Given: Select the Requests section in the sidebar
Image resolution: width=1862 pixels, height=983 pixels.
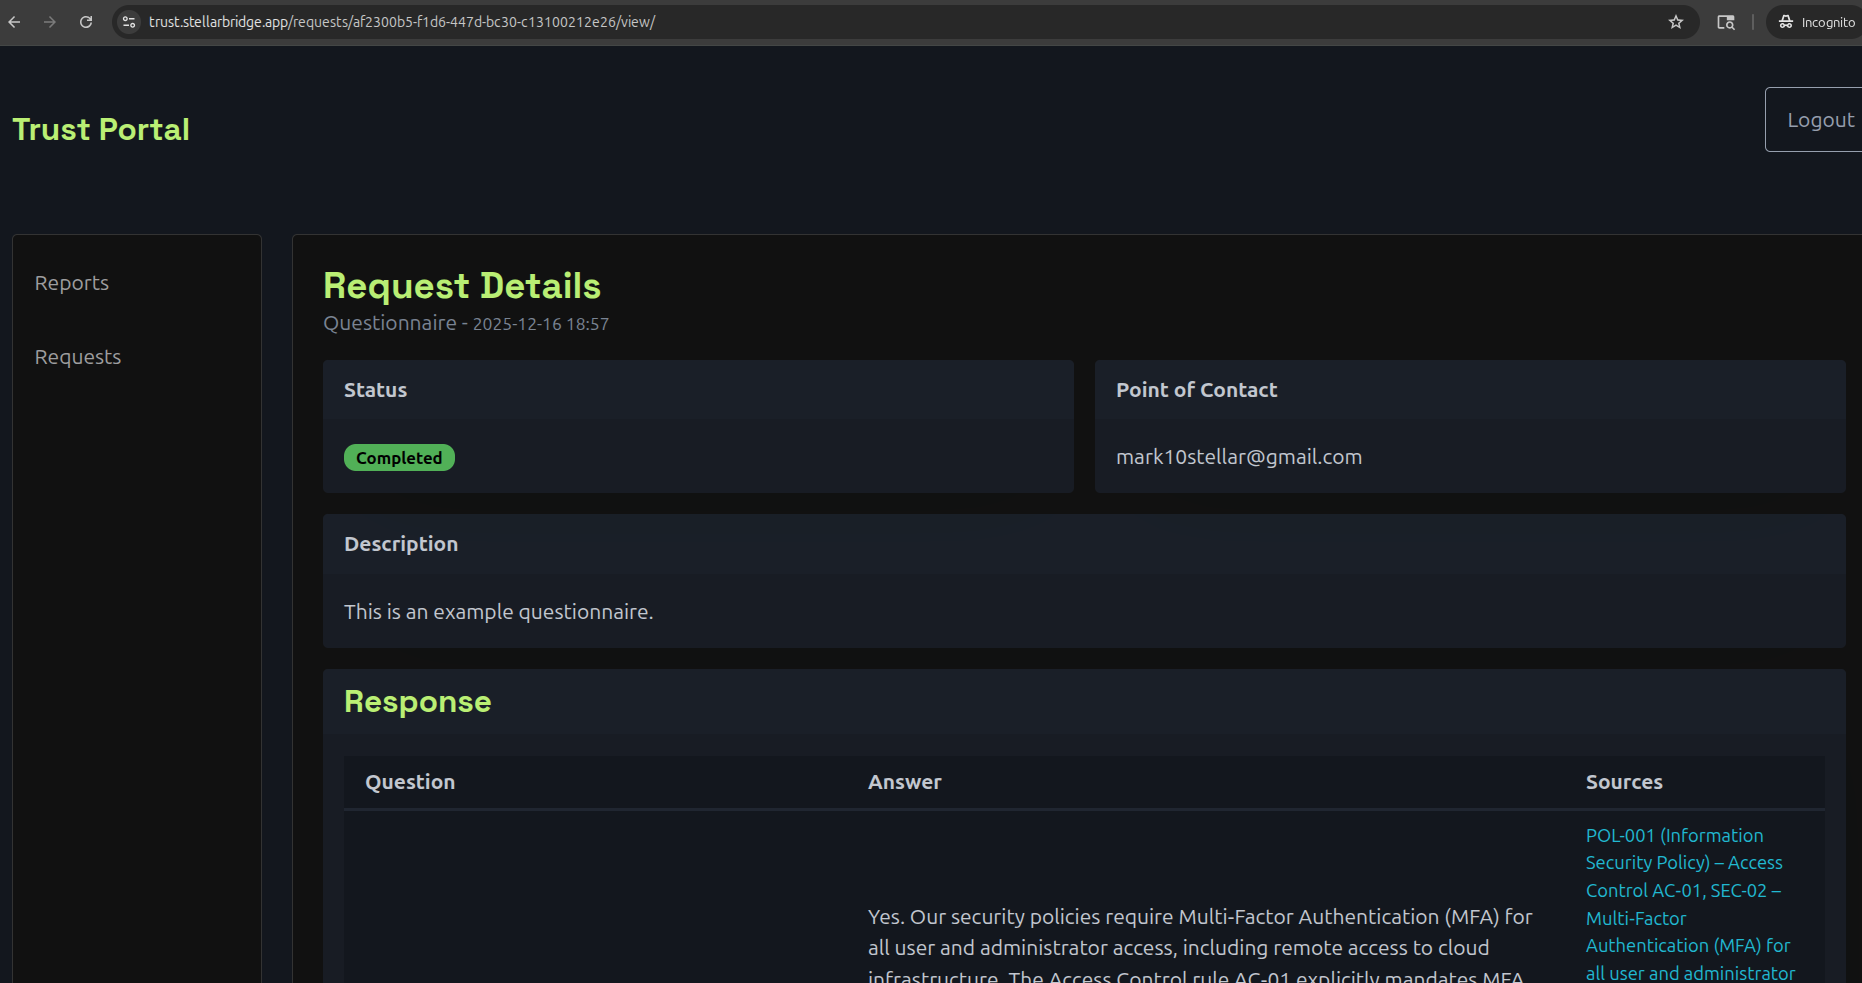Looking at the screenshot, I should tap(77, 356).
